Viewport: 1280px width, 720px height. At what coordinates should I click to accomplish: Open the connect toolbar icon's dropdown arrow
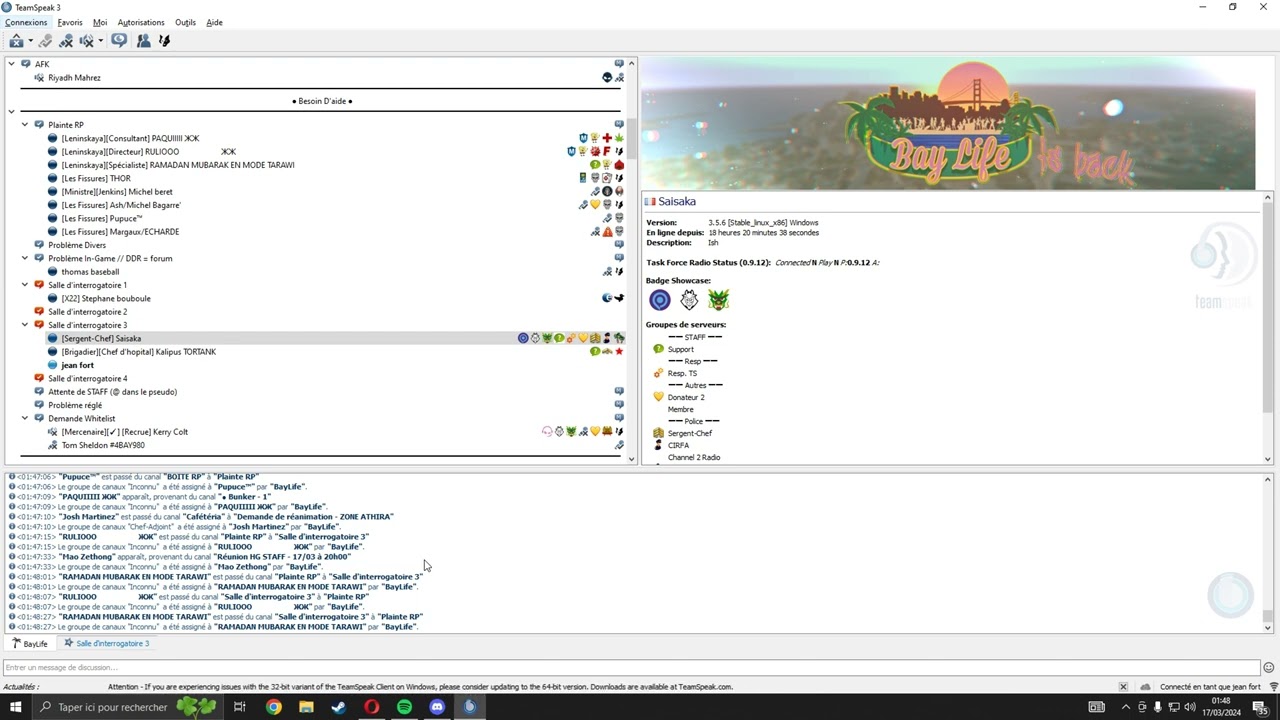click(30, 41)
